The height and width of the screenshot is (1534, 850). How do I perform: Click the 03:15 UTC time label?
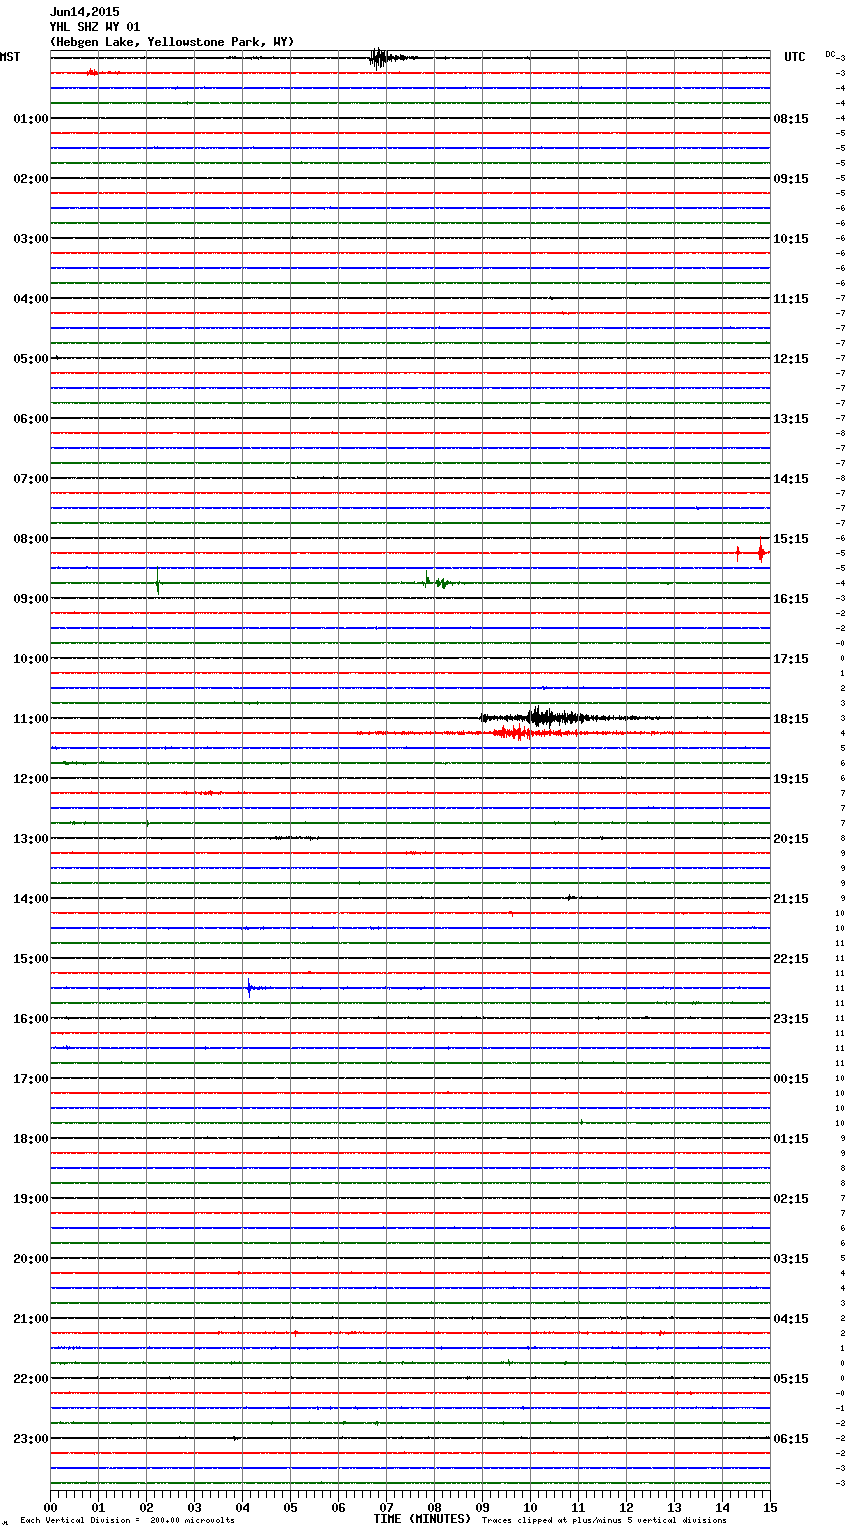point(791,1259)
